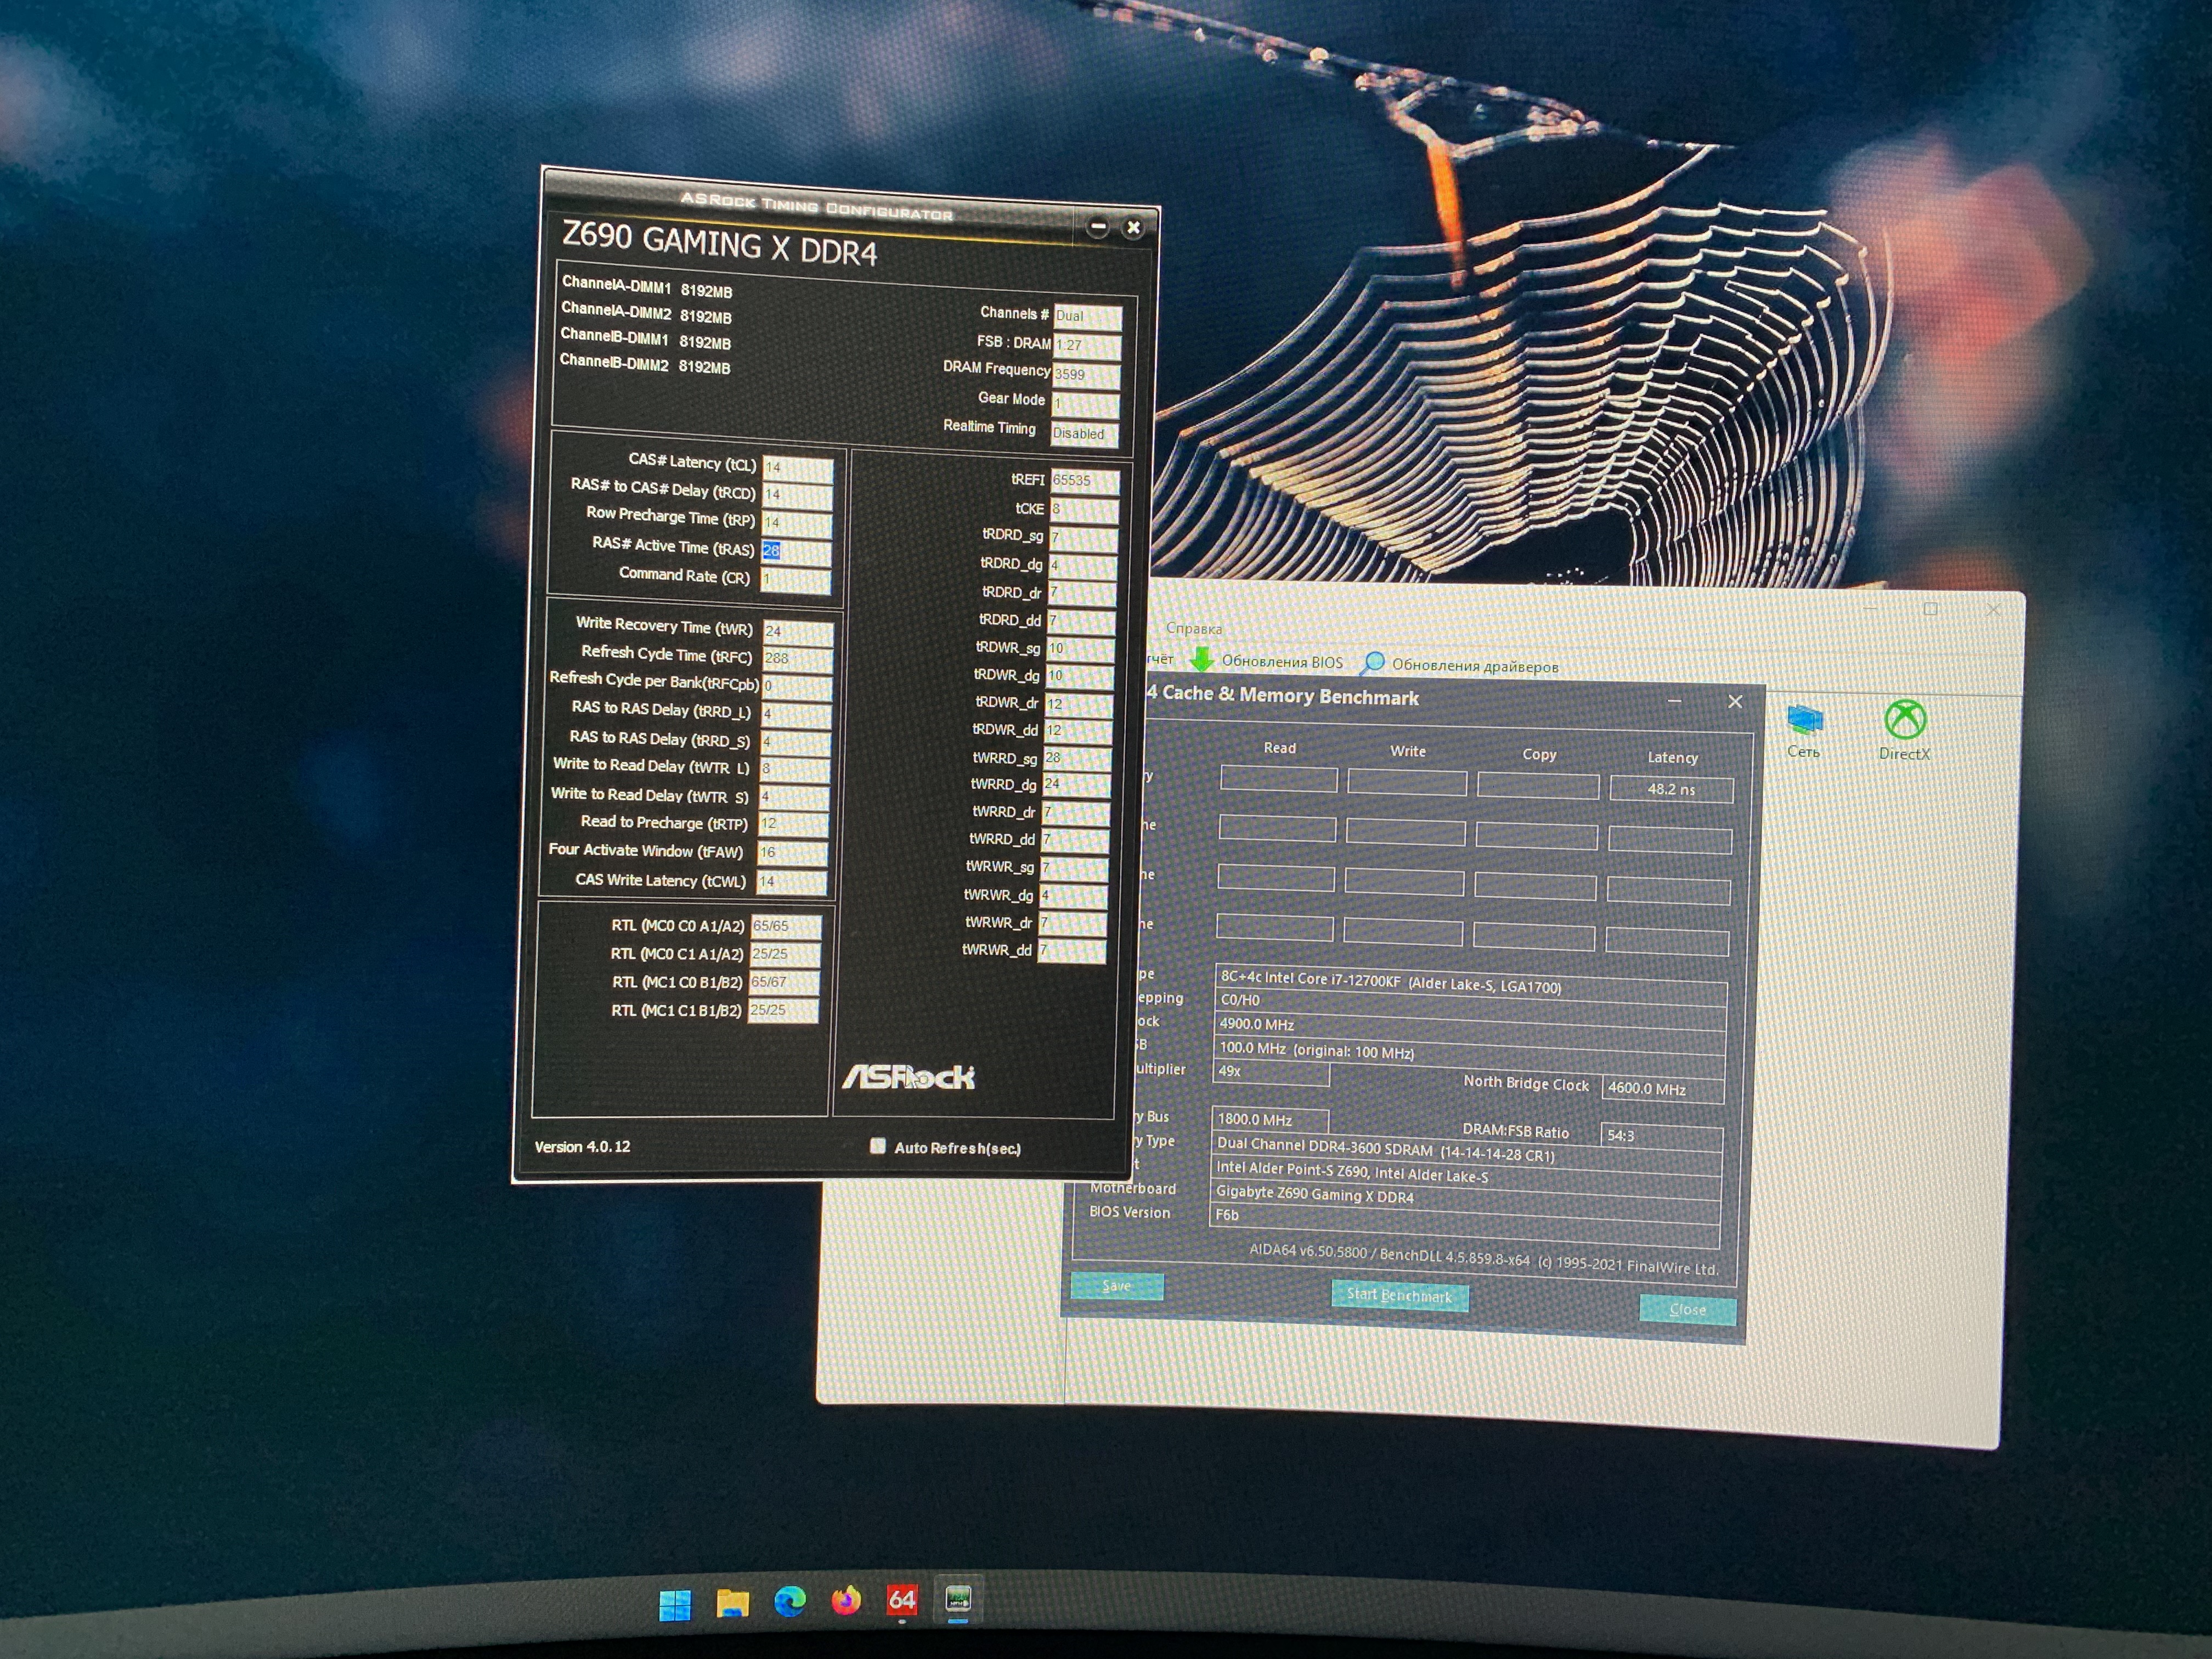Image resolution: width=2212 pixels, height=1659 pixels.
Task: Enable Auto Refresh(sec) checkbox
Action: 877,1146
